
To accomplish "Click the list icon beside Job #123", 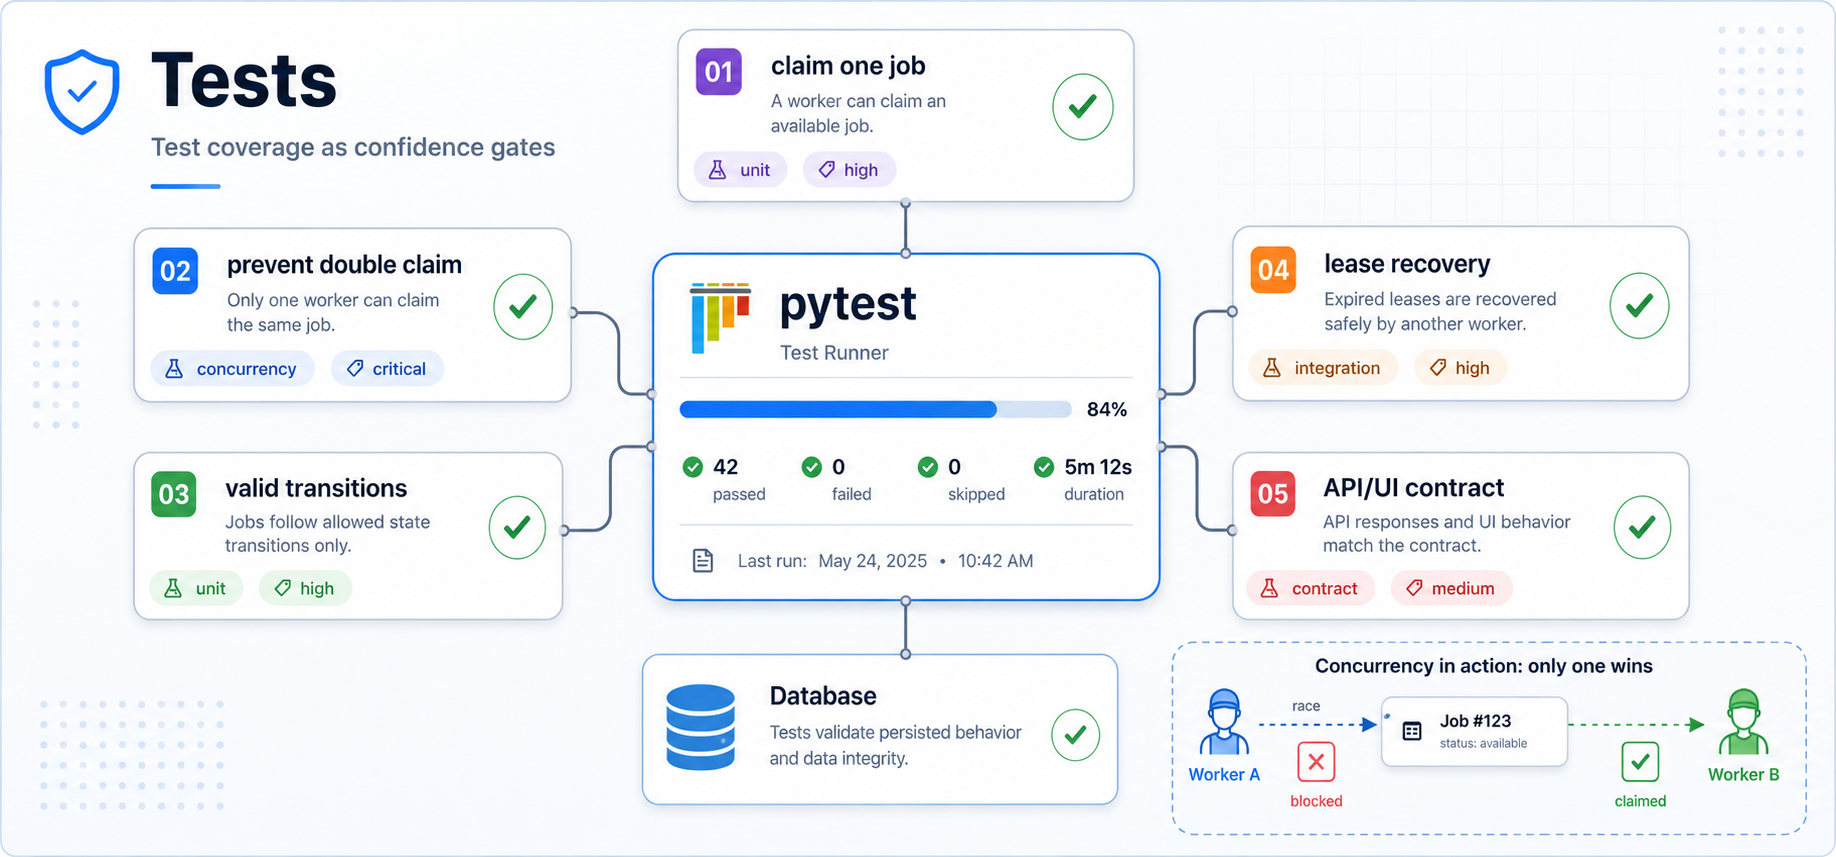I will tap(1412, 731).
